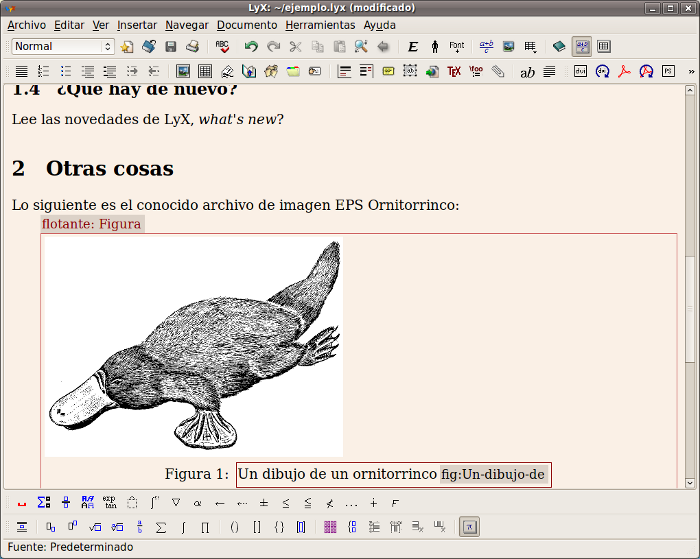The height and width of the screenshot is (559, 700).
Task: Open the ab text style icon
Action: [527, 71]
